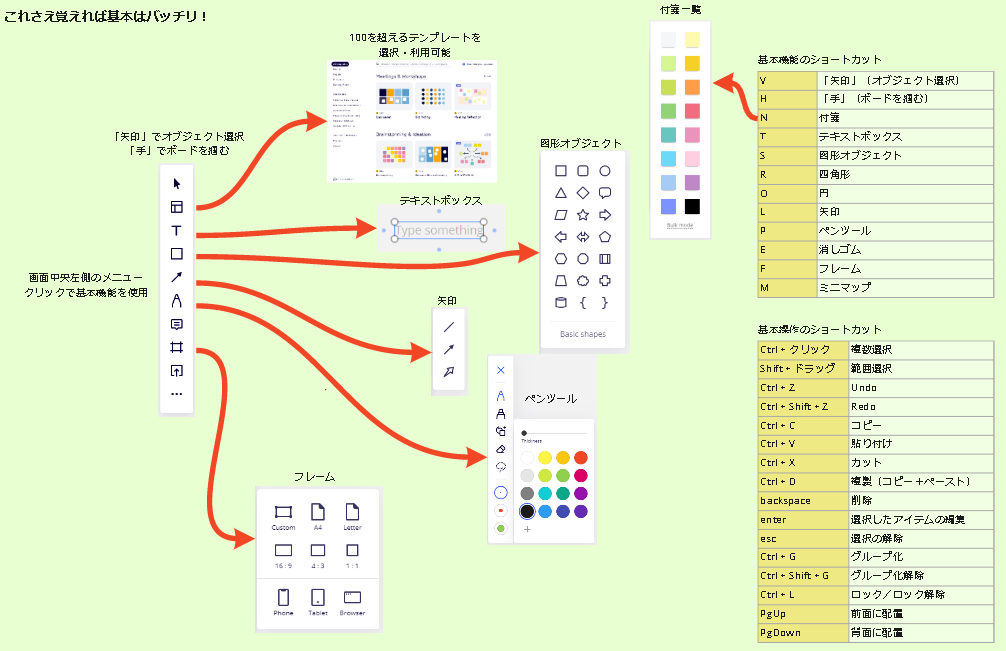
Task: Select the Frame tool icon
Action: [x=177, y=348]
